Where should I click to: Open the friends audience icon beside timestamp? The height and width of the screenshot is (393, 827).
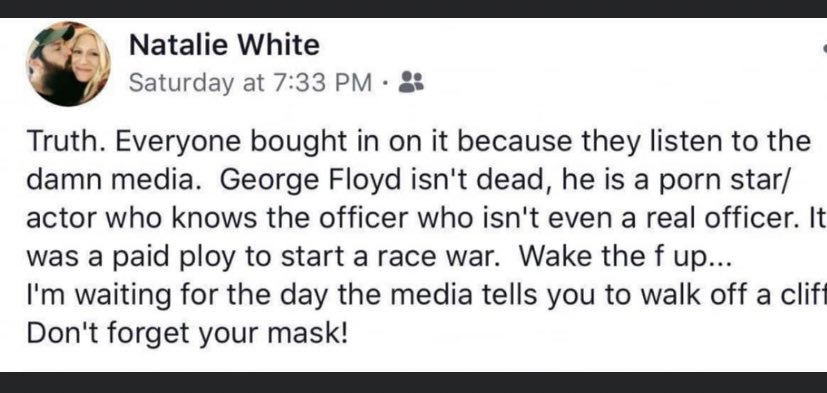point(411,82)
